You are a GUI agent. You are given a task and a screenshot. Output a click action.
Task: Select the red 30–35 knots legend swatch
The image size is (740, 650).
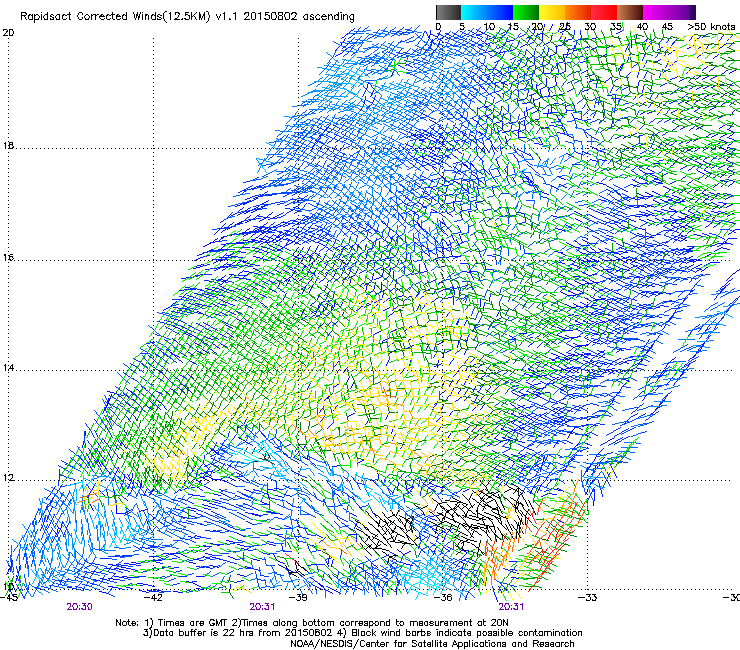pyautogui.click(x=604, y=12)
